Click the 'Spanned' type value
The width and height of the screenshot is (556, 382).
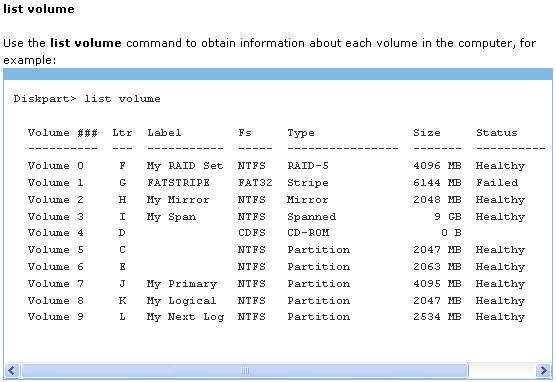pyautogui.click(x=311, y=217)
